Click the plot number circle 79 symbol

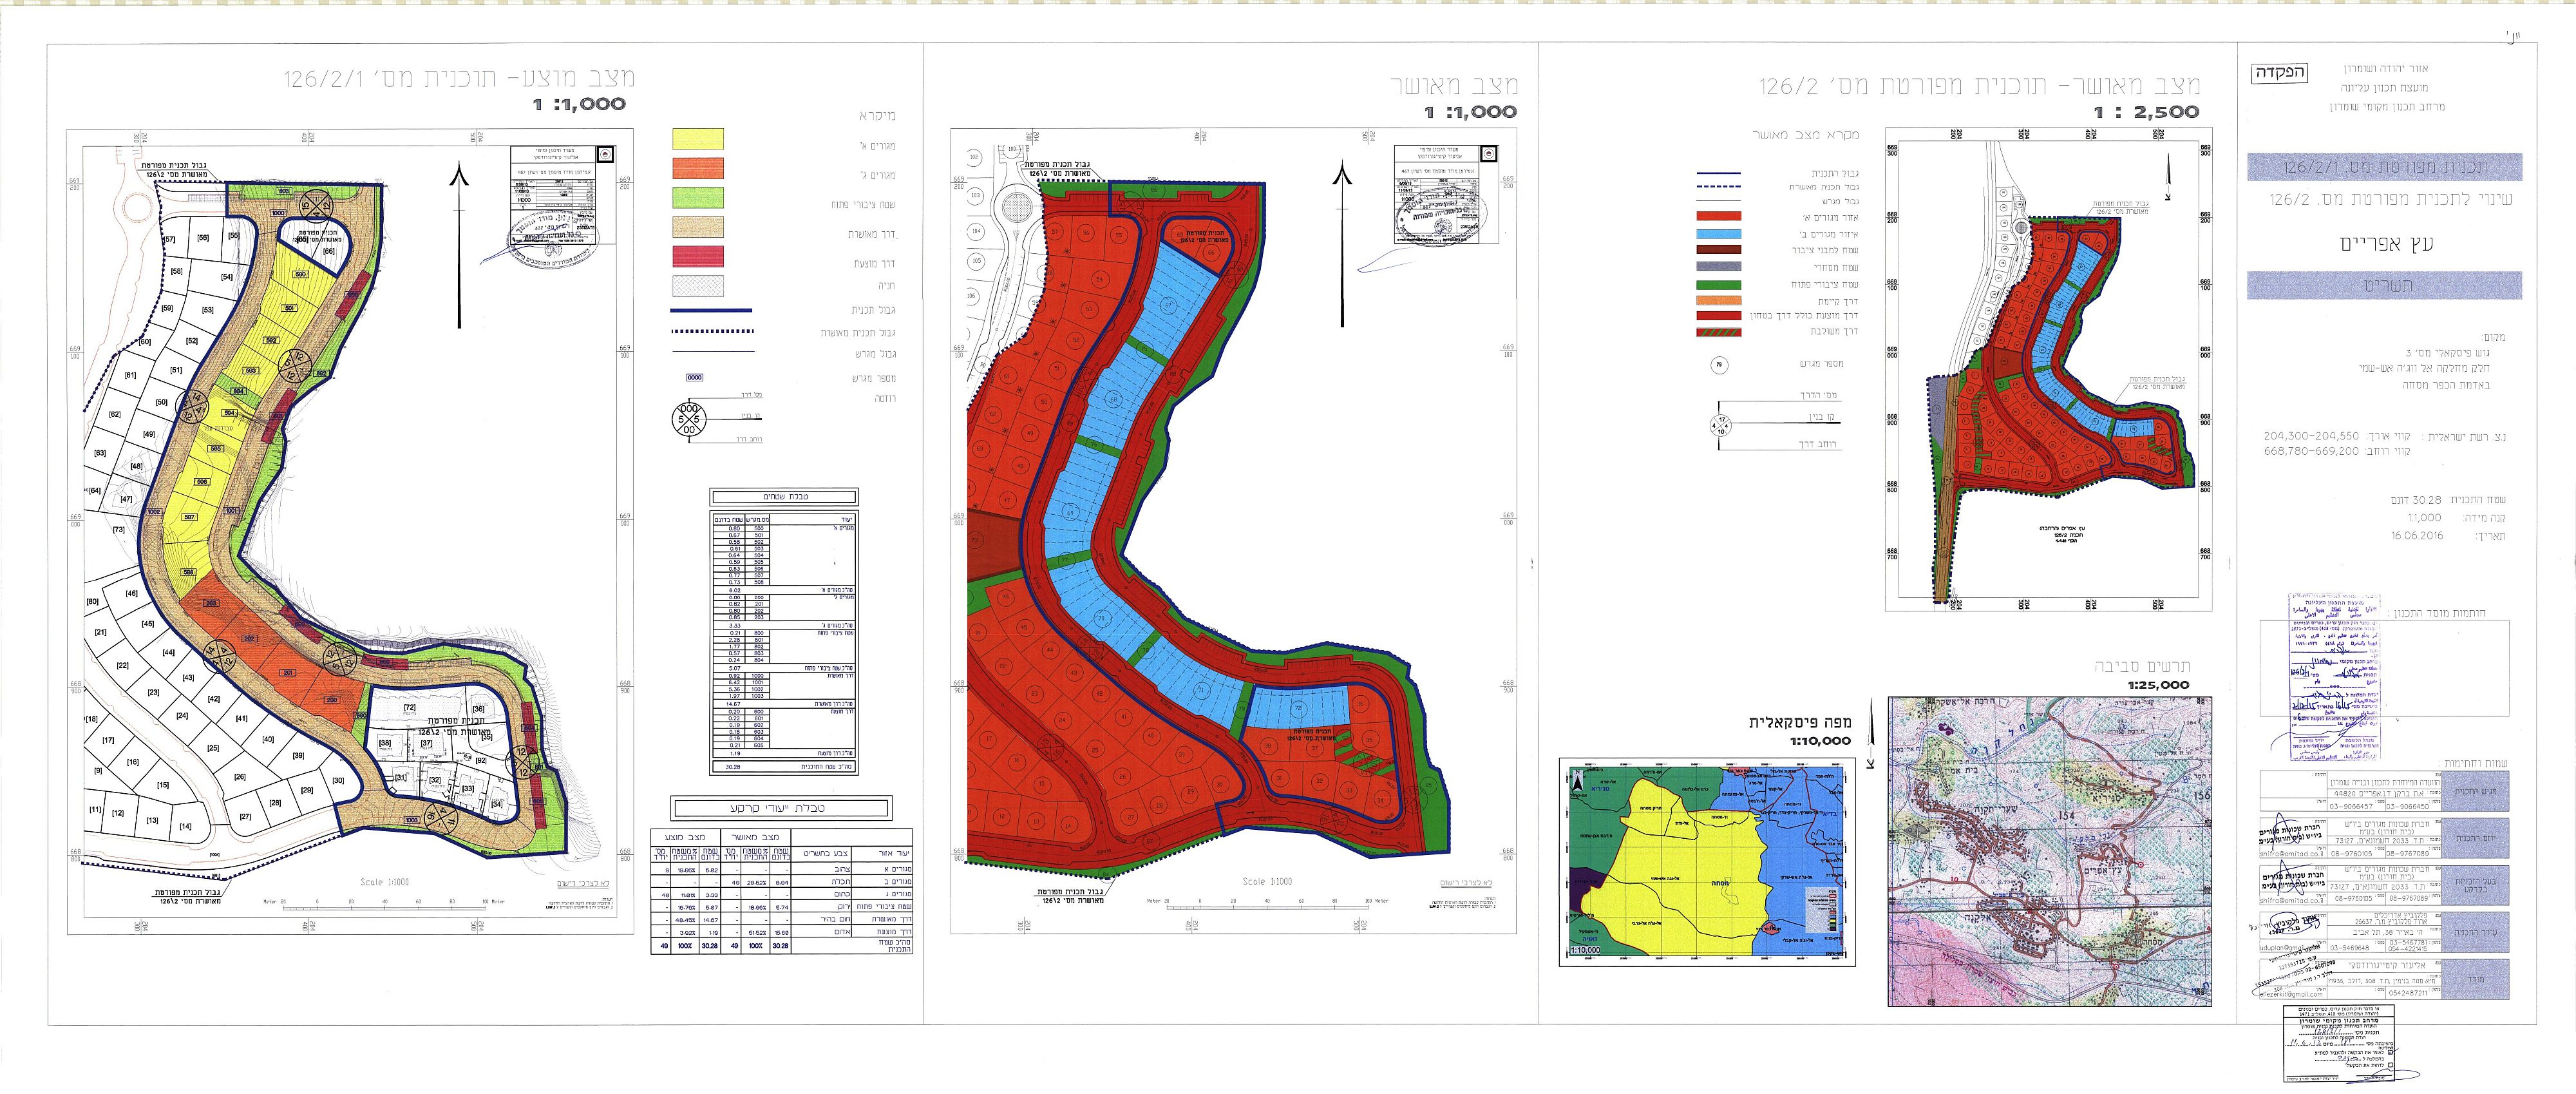[x=1719, y=366]
